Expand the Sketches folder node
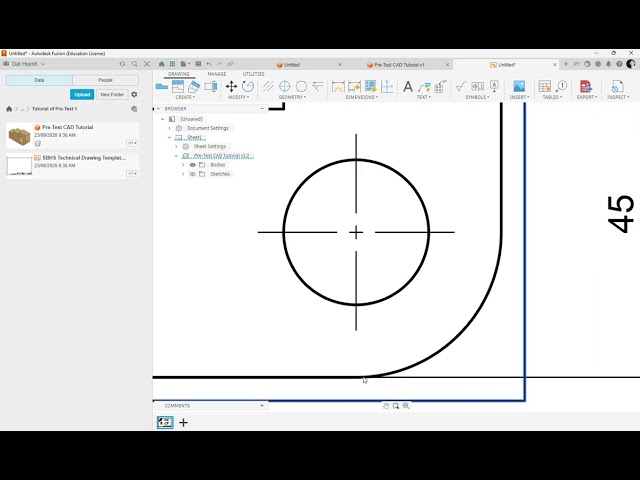The height and width of the screenshot is (480, 640). pos(183,174)
